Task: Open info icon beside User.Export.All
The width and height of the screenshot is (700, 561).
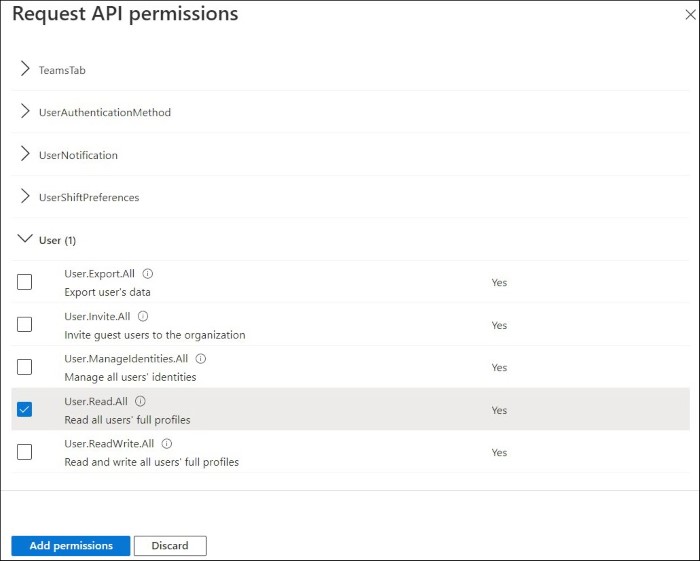Action: [147, 274]
